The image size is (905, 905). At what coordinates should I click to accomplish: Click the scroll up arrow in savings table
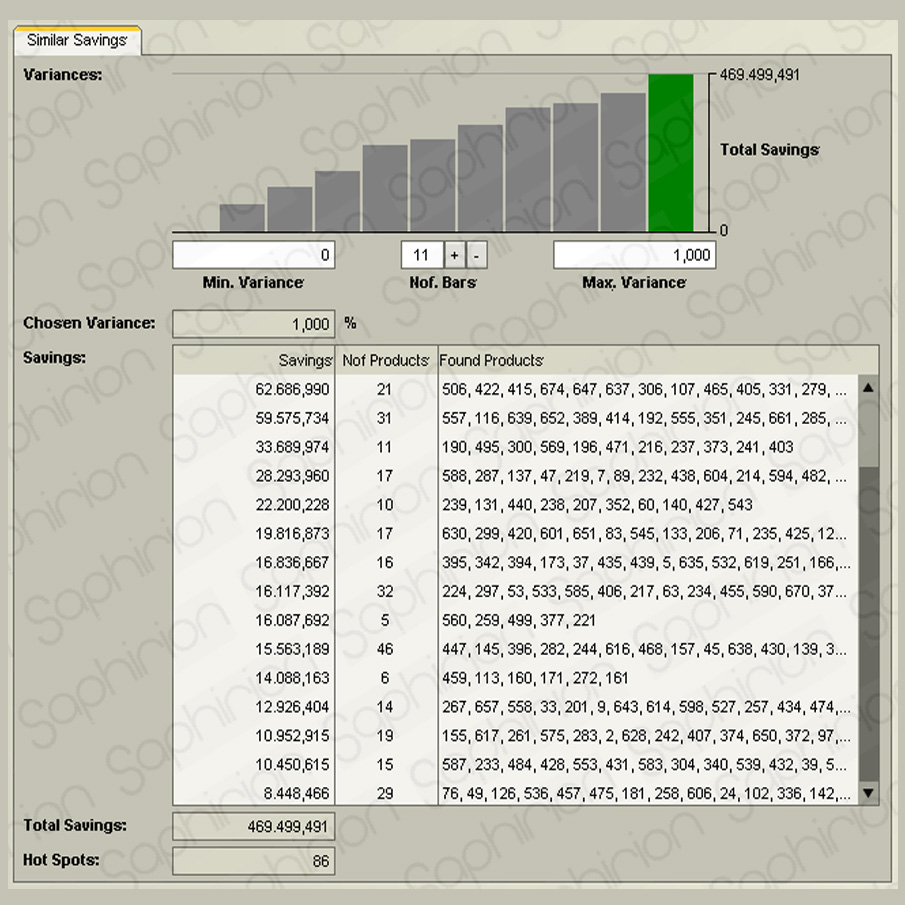868,388
